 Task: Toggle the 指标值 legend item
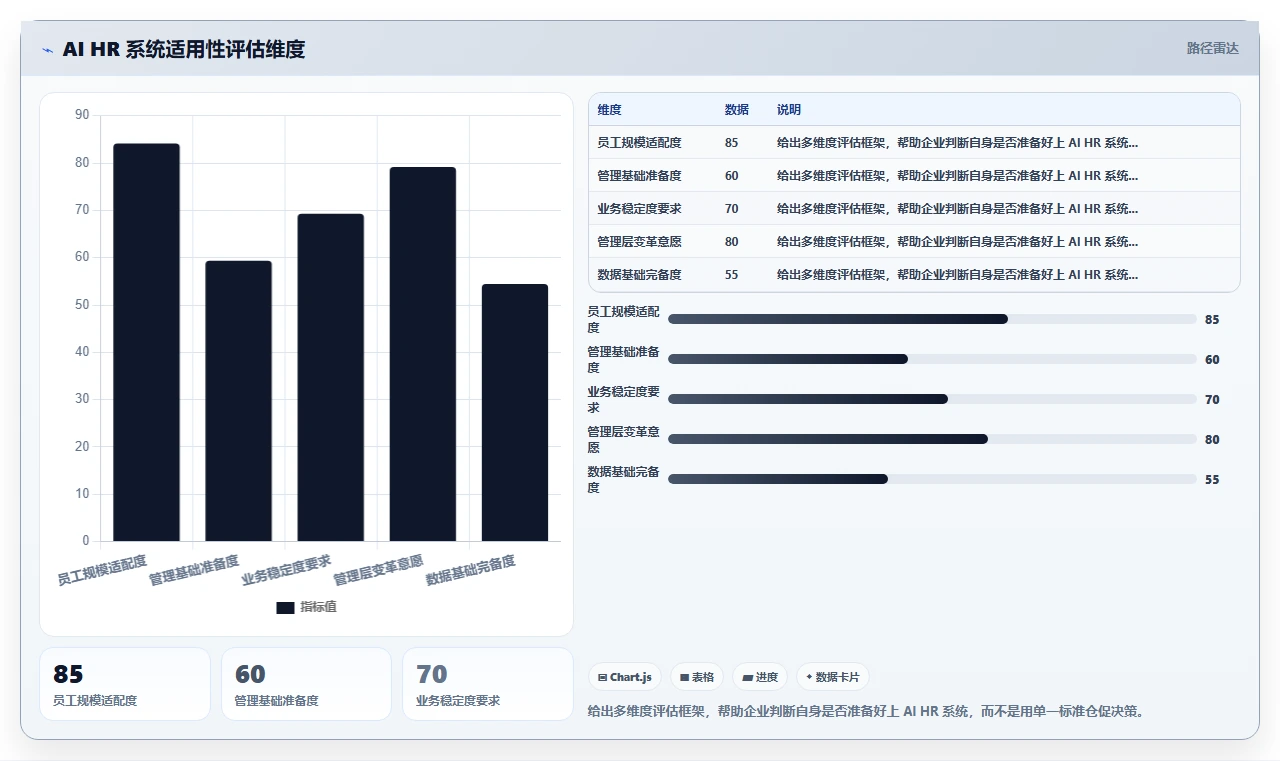point(306,607)
